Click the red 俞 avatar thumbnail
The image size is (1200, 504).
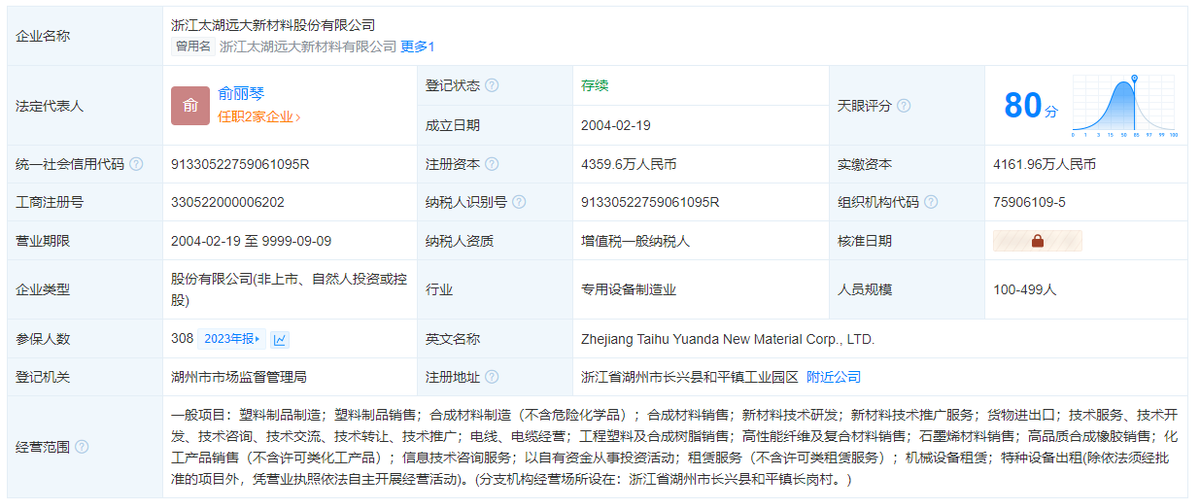(190, 106)
